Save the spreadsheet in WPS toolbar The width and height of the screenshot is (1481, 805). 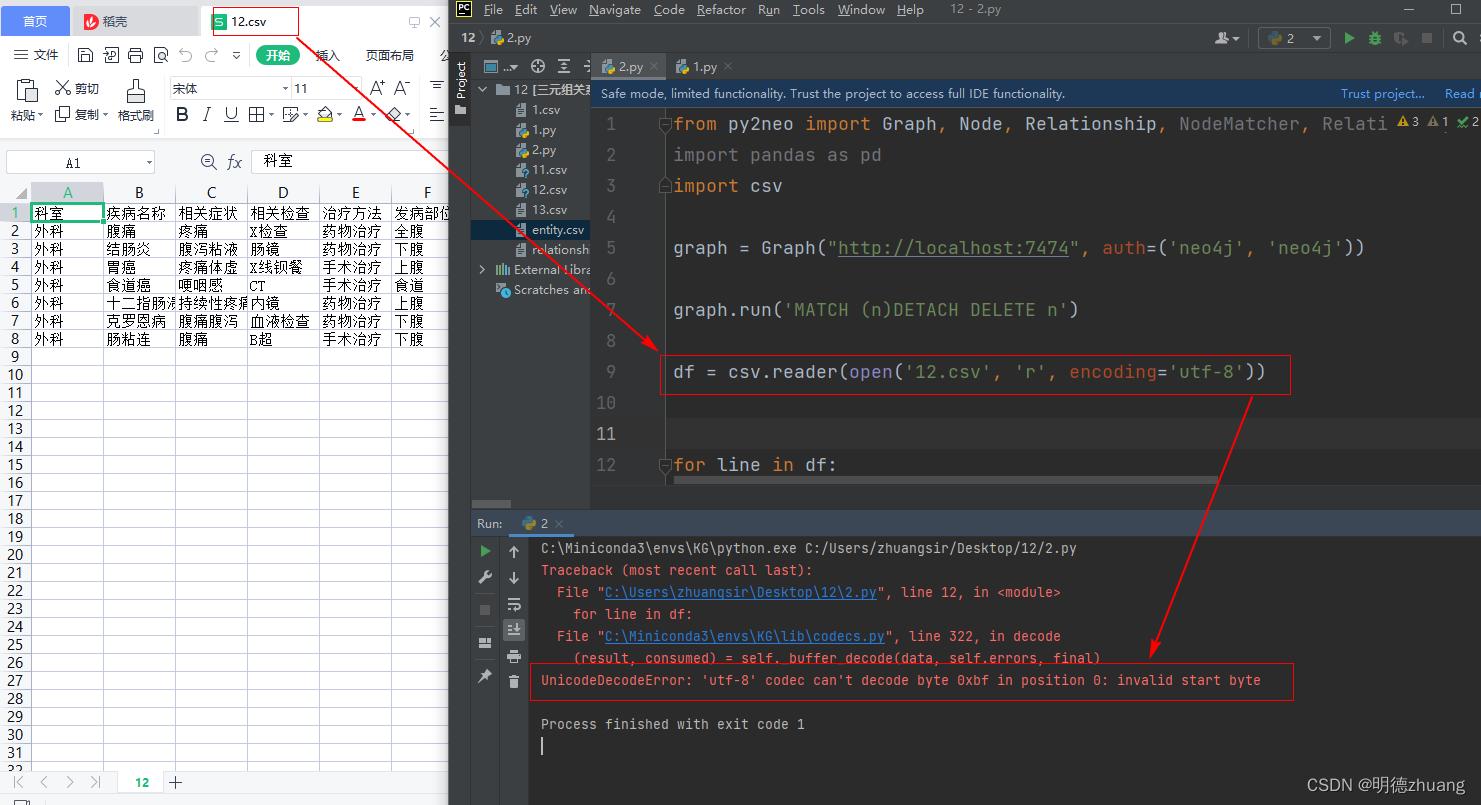coord(86,55)
